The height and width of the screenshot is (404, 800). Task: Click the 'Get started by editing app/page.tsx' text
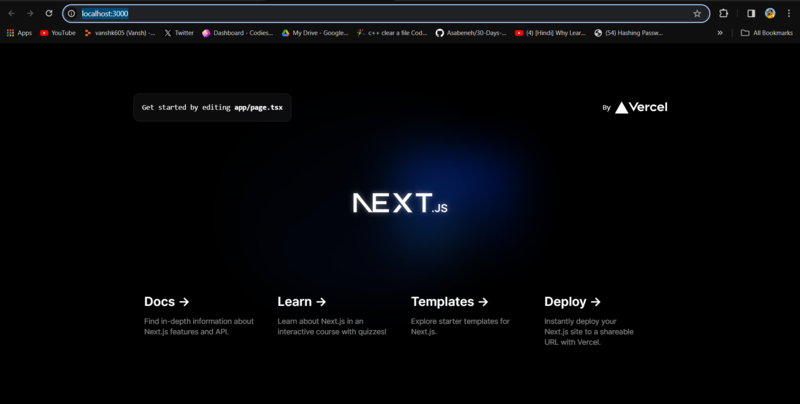pos(212,108)
